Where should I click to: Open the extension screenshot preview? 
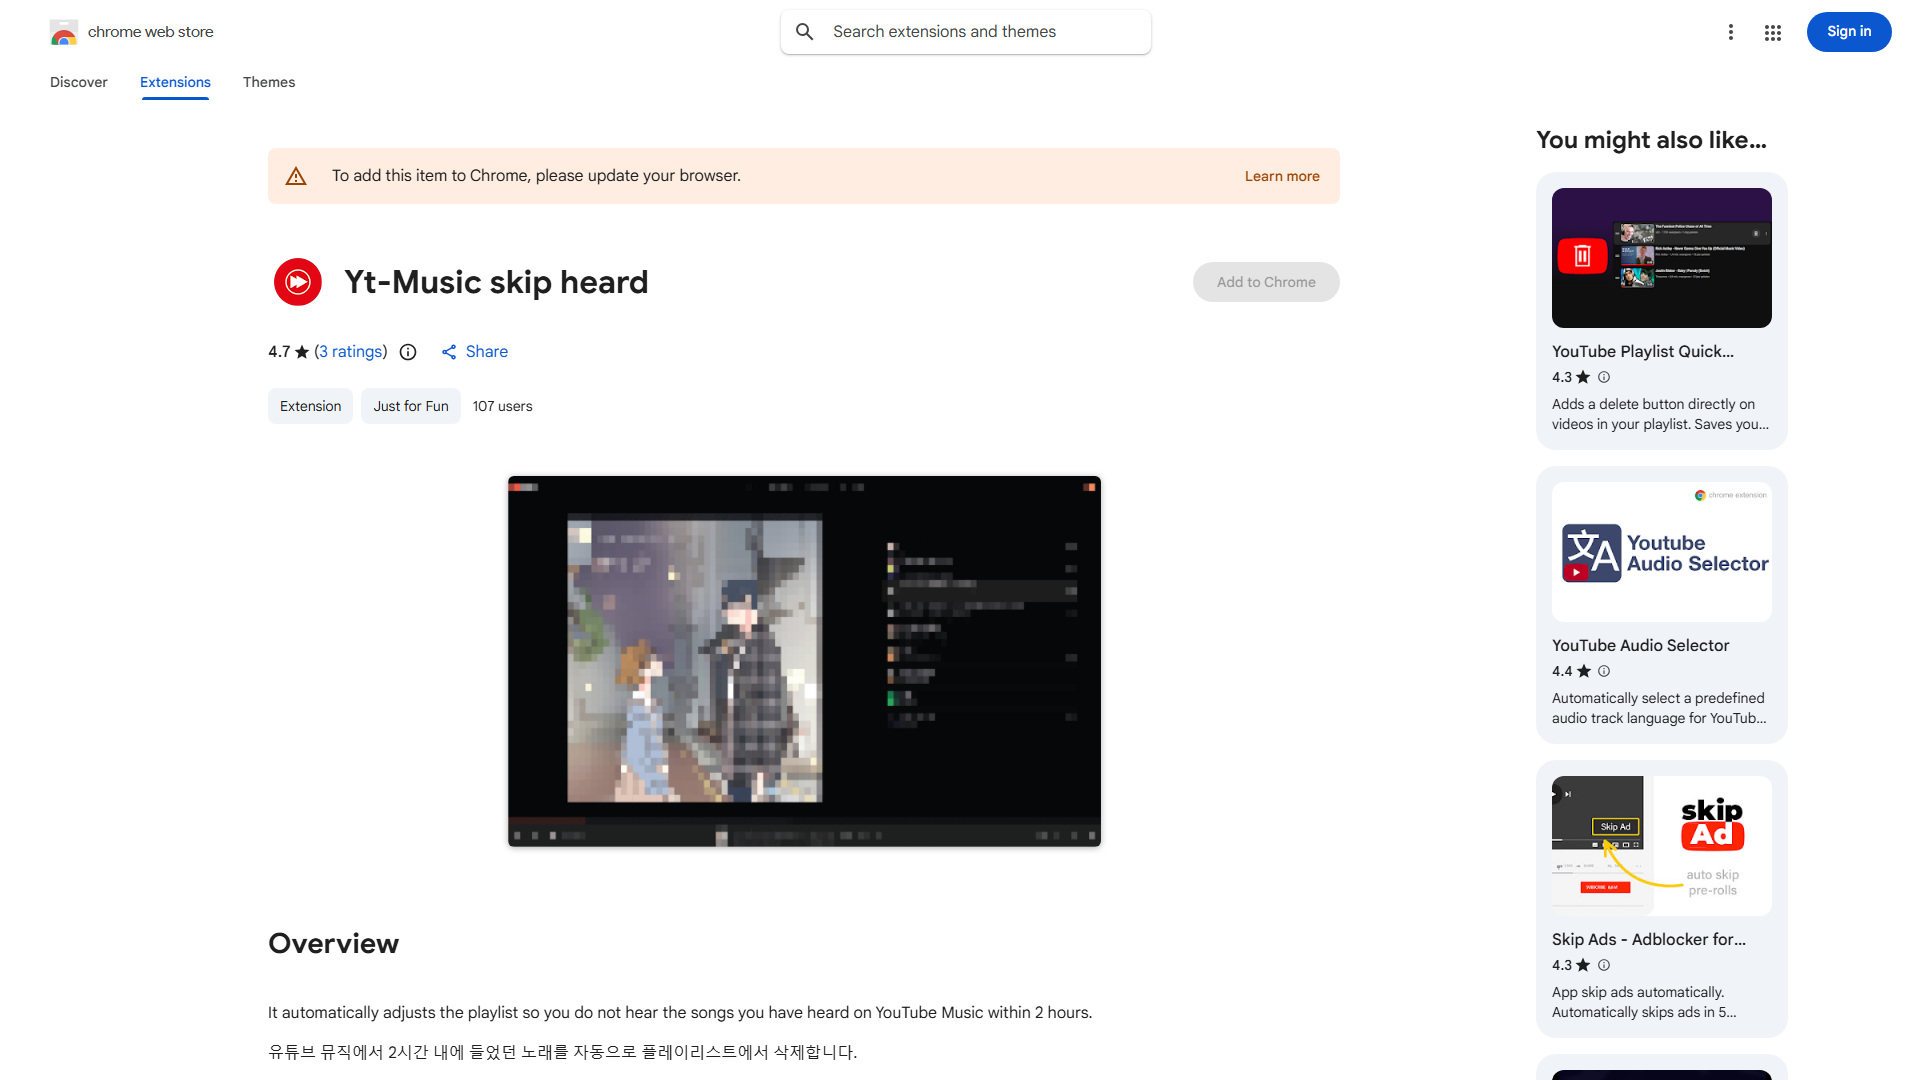click(x=804, y=660)
